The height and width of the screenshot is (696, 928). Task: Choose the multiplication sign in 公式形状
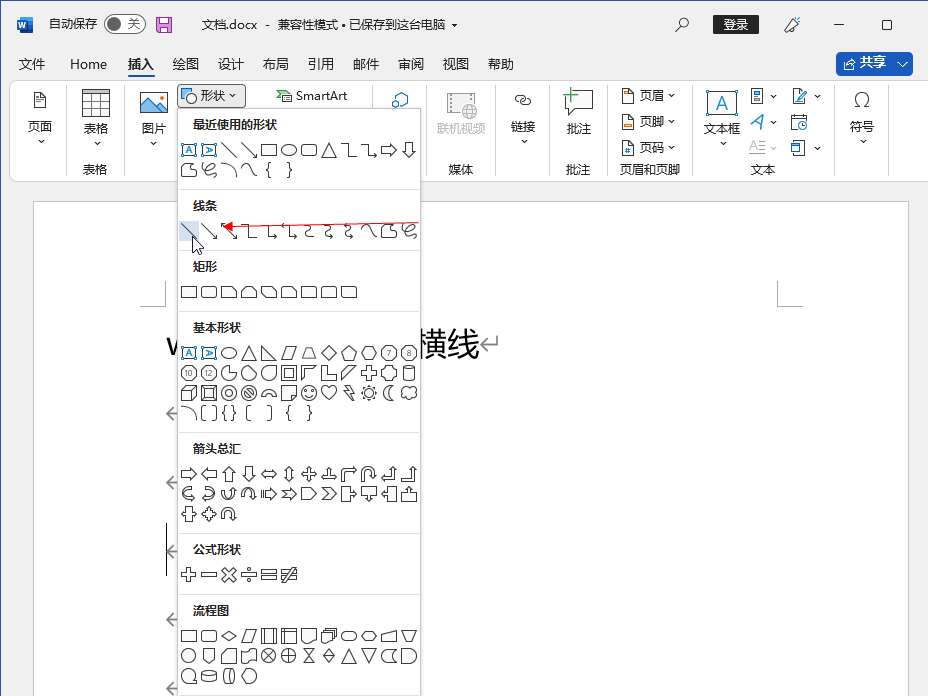click(x=229, y=575)
